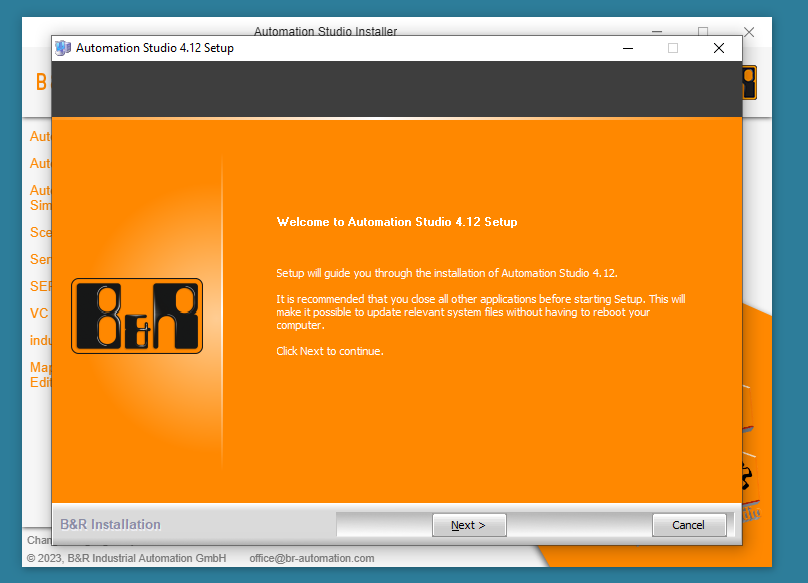Minimize the background Automation Studio Installer window

[656, 31]
